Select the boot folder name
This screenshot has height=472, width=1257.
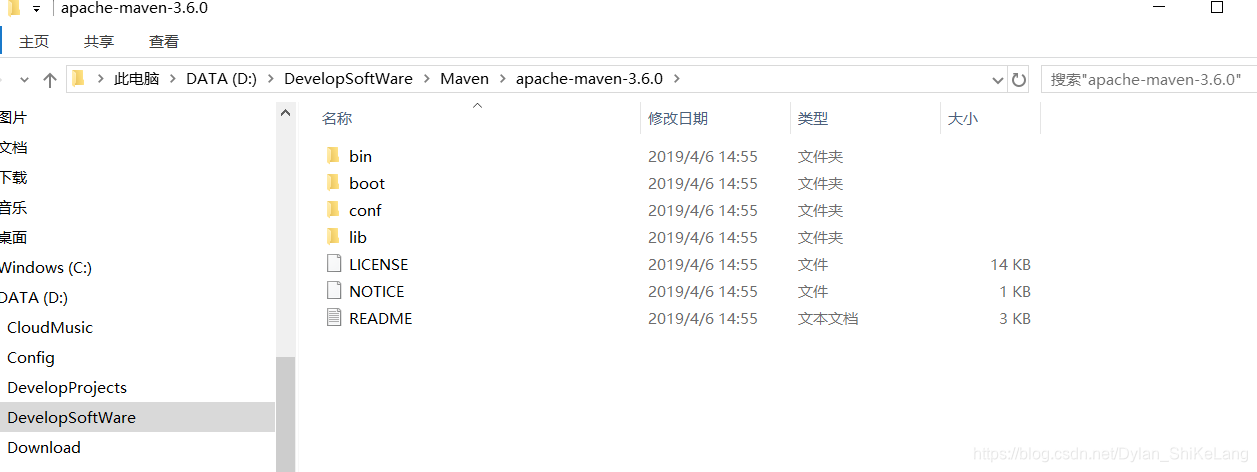coord(367,183)
